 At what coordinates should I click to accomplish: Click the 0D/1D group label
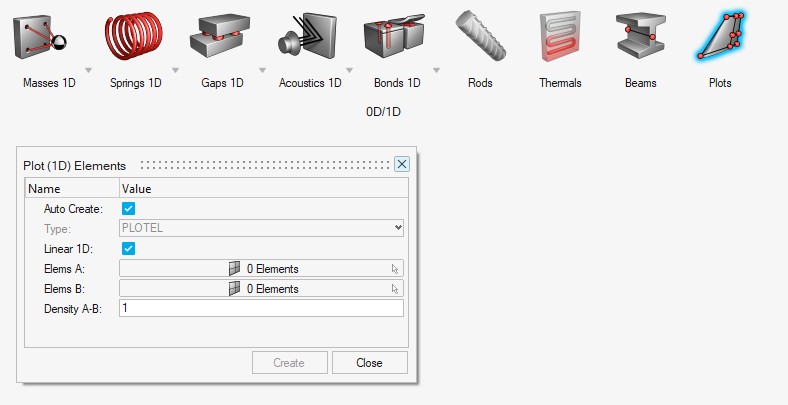pos(383,112)
